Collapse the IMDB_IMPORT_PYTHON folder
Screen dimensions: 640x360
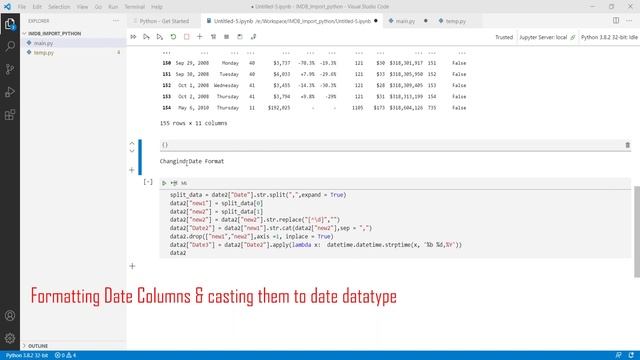point(55,33)
